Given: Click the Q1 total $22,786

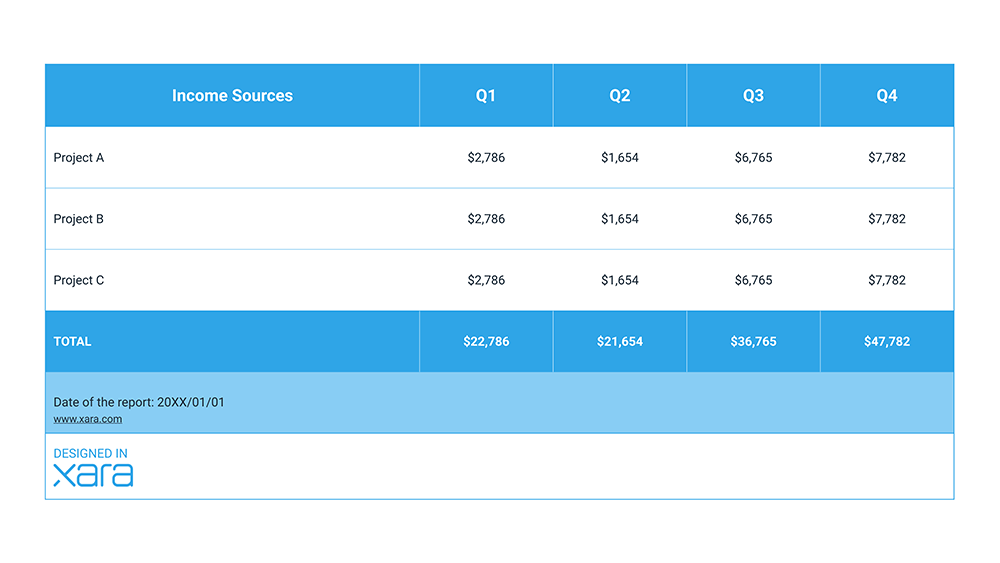Looking at the screenshot, I should click(486, 342).
